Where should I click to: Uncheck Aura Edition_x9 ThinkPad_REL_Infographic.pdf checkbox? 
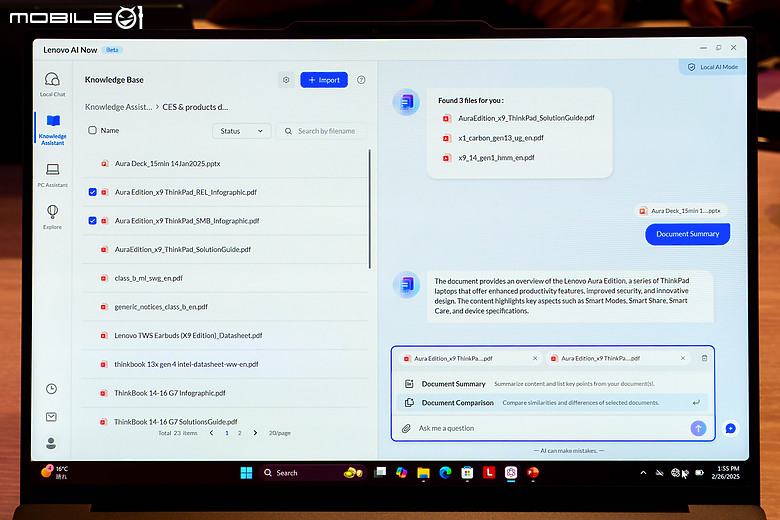(x=93, y=192)
